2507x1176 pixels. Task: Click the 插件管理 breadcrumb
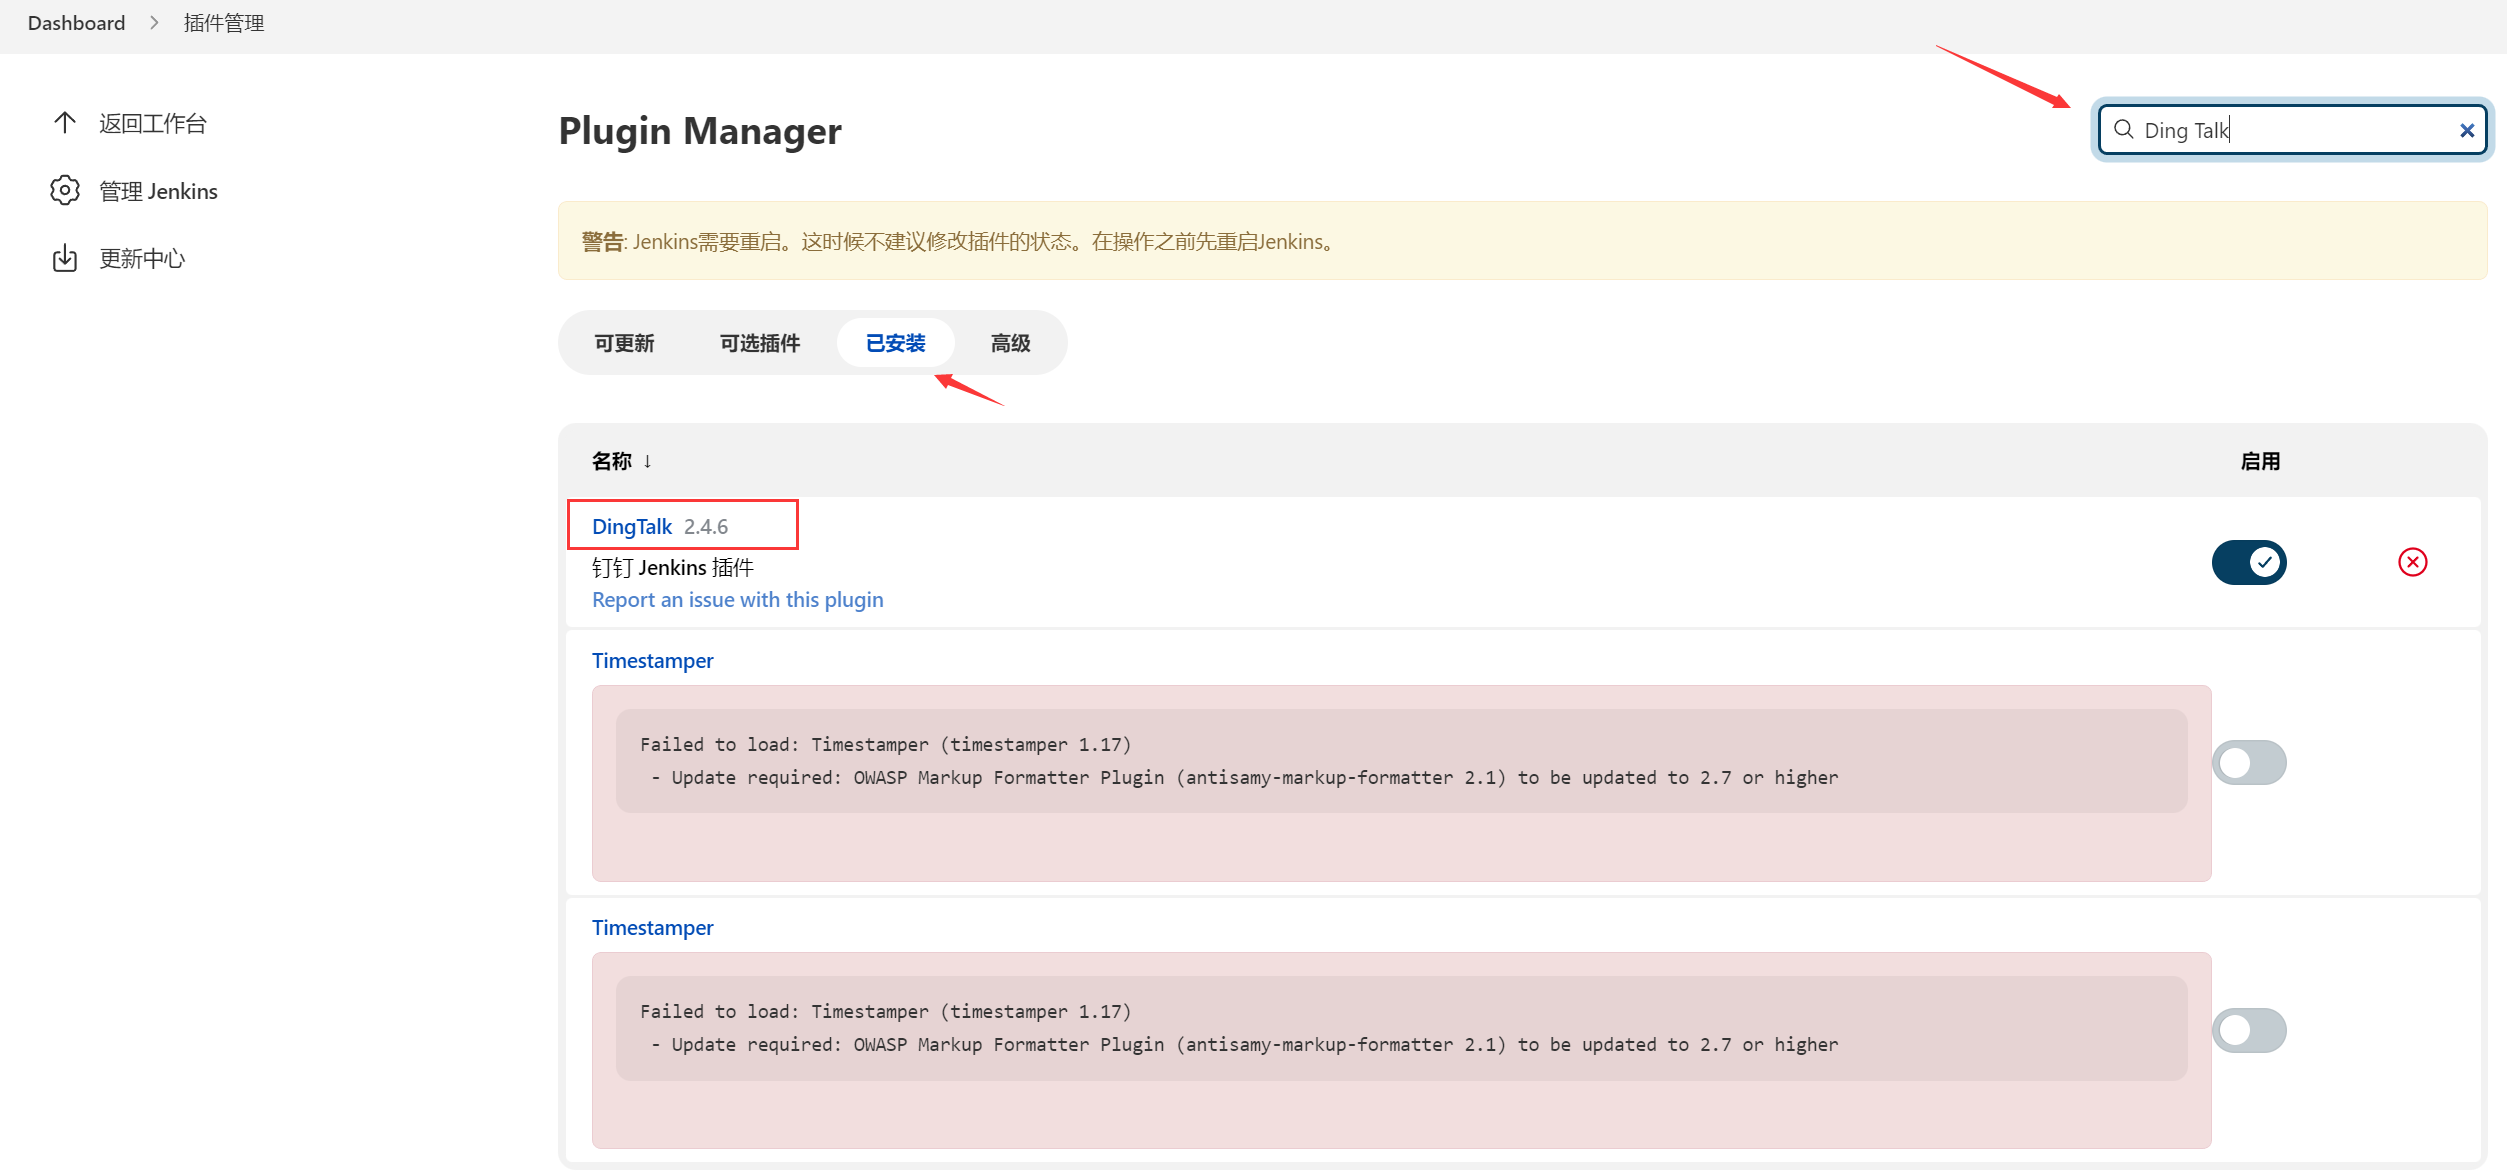coord(224,23)
